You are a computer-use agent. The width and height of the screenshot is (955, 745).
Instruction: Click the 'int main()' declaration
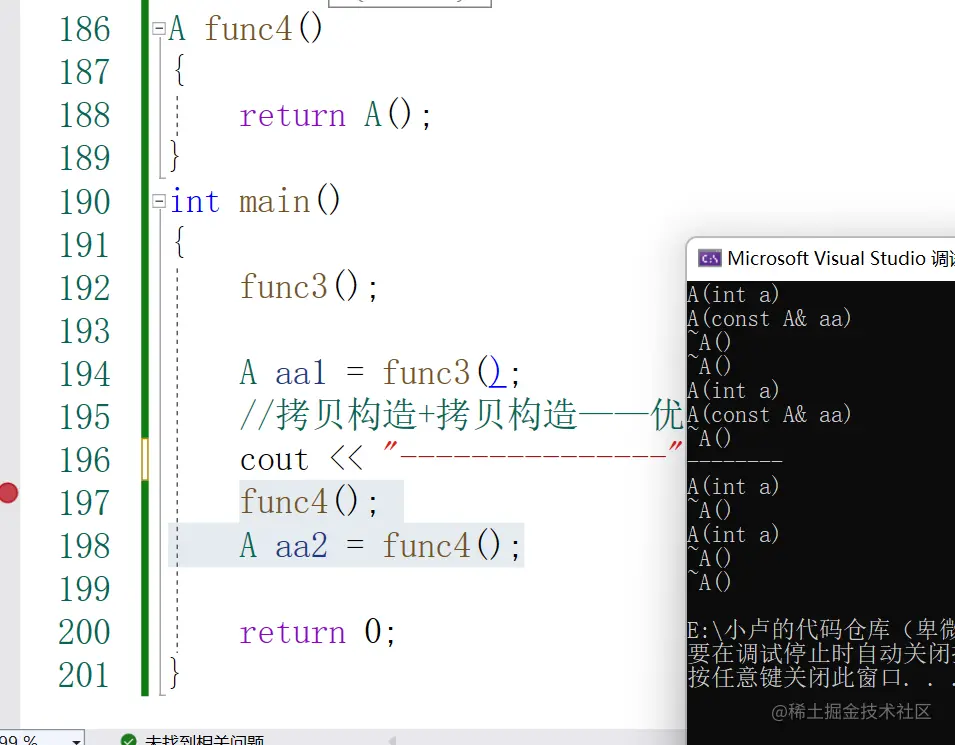tap(255, 201)
